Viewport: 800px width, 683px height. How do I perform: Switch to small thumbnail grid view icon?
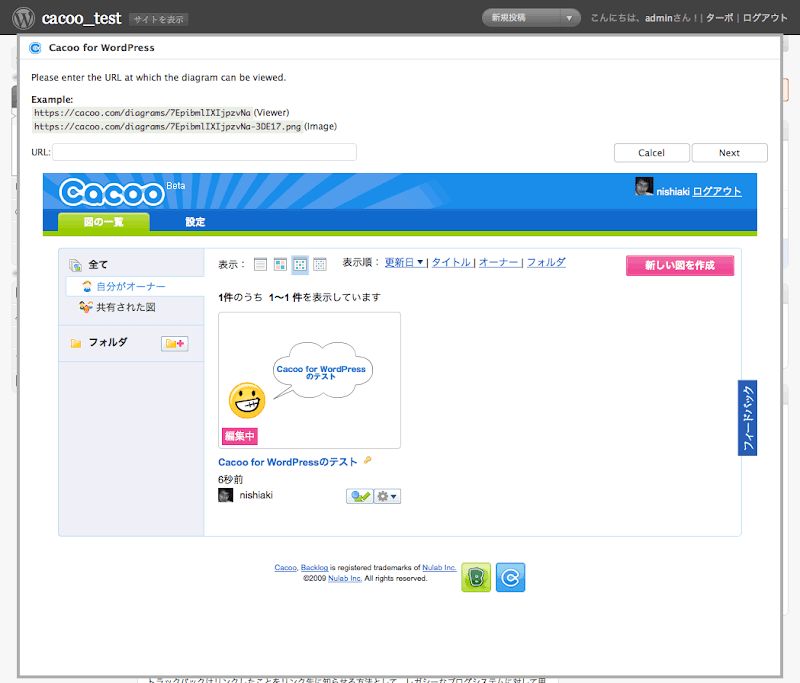(320, 264)
